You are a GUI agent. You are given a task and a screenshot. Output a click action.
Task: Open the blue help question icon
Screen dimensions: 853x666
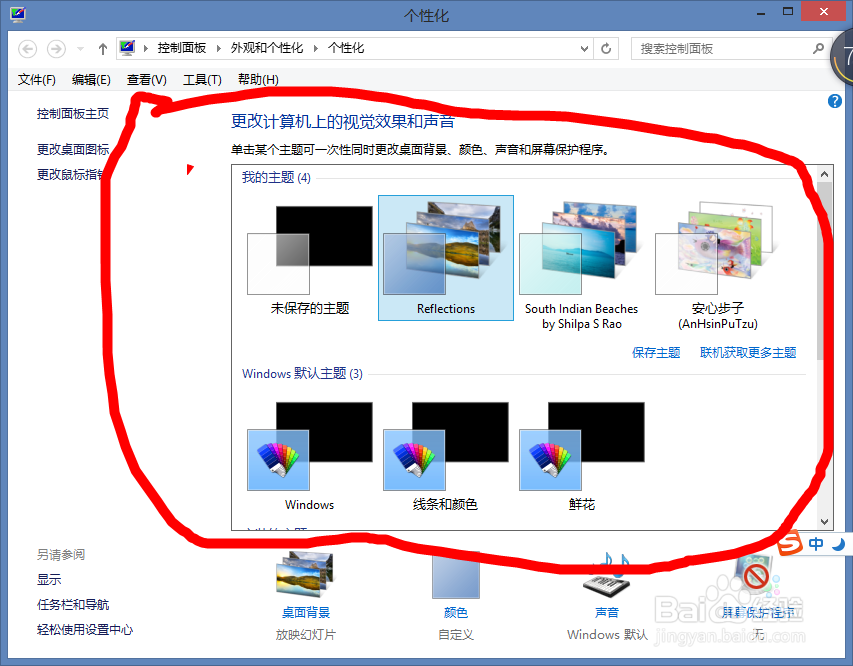click(835, 101)
